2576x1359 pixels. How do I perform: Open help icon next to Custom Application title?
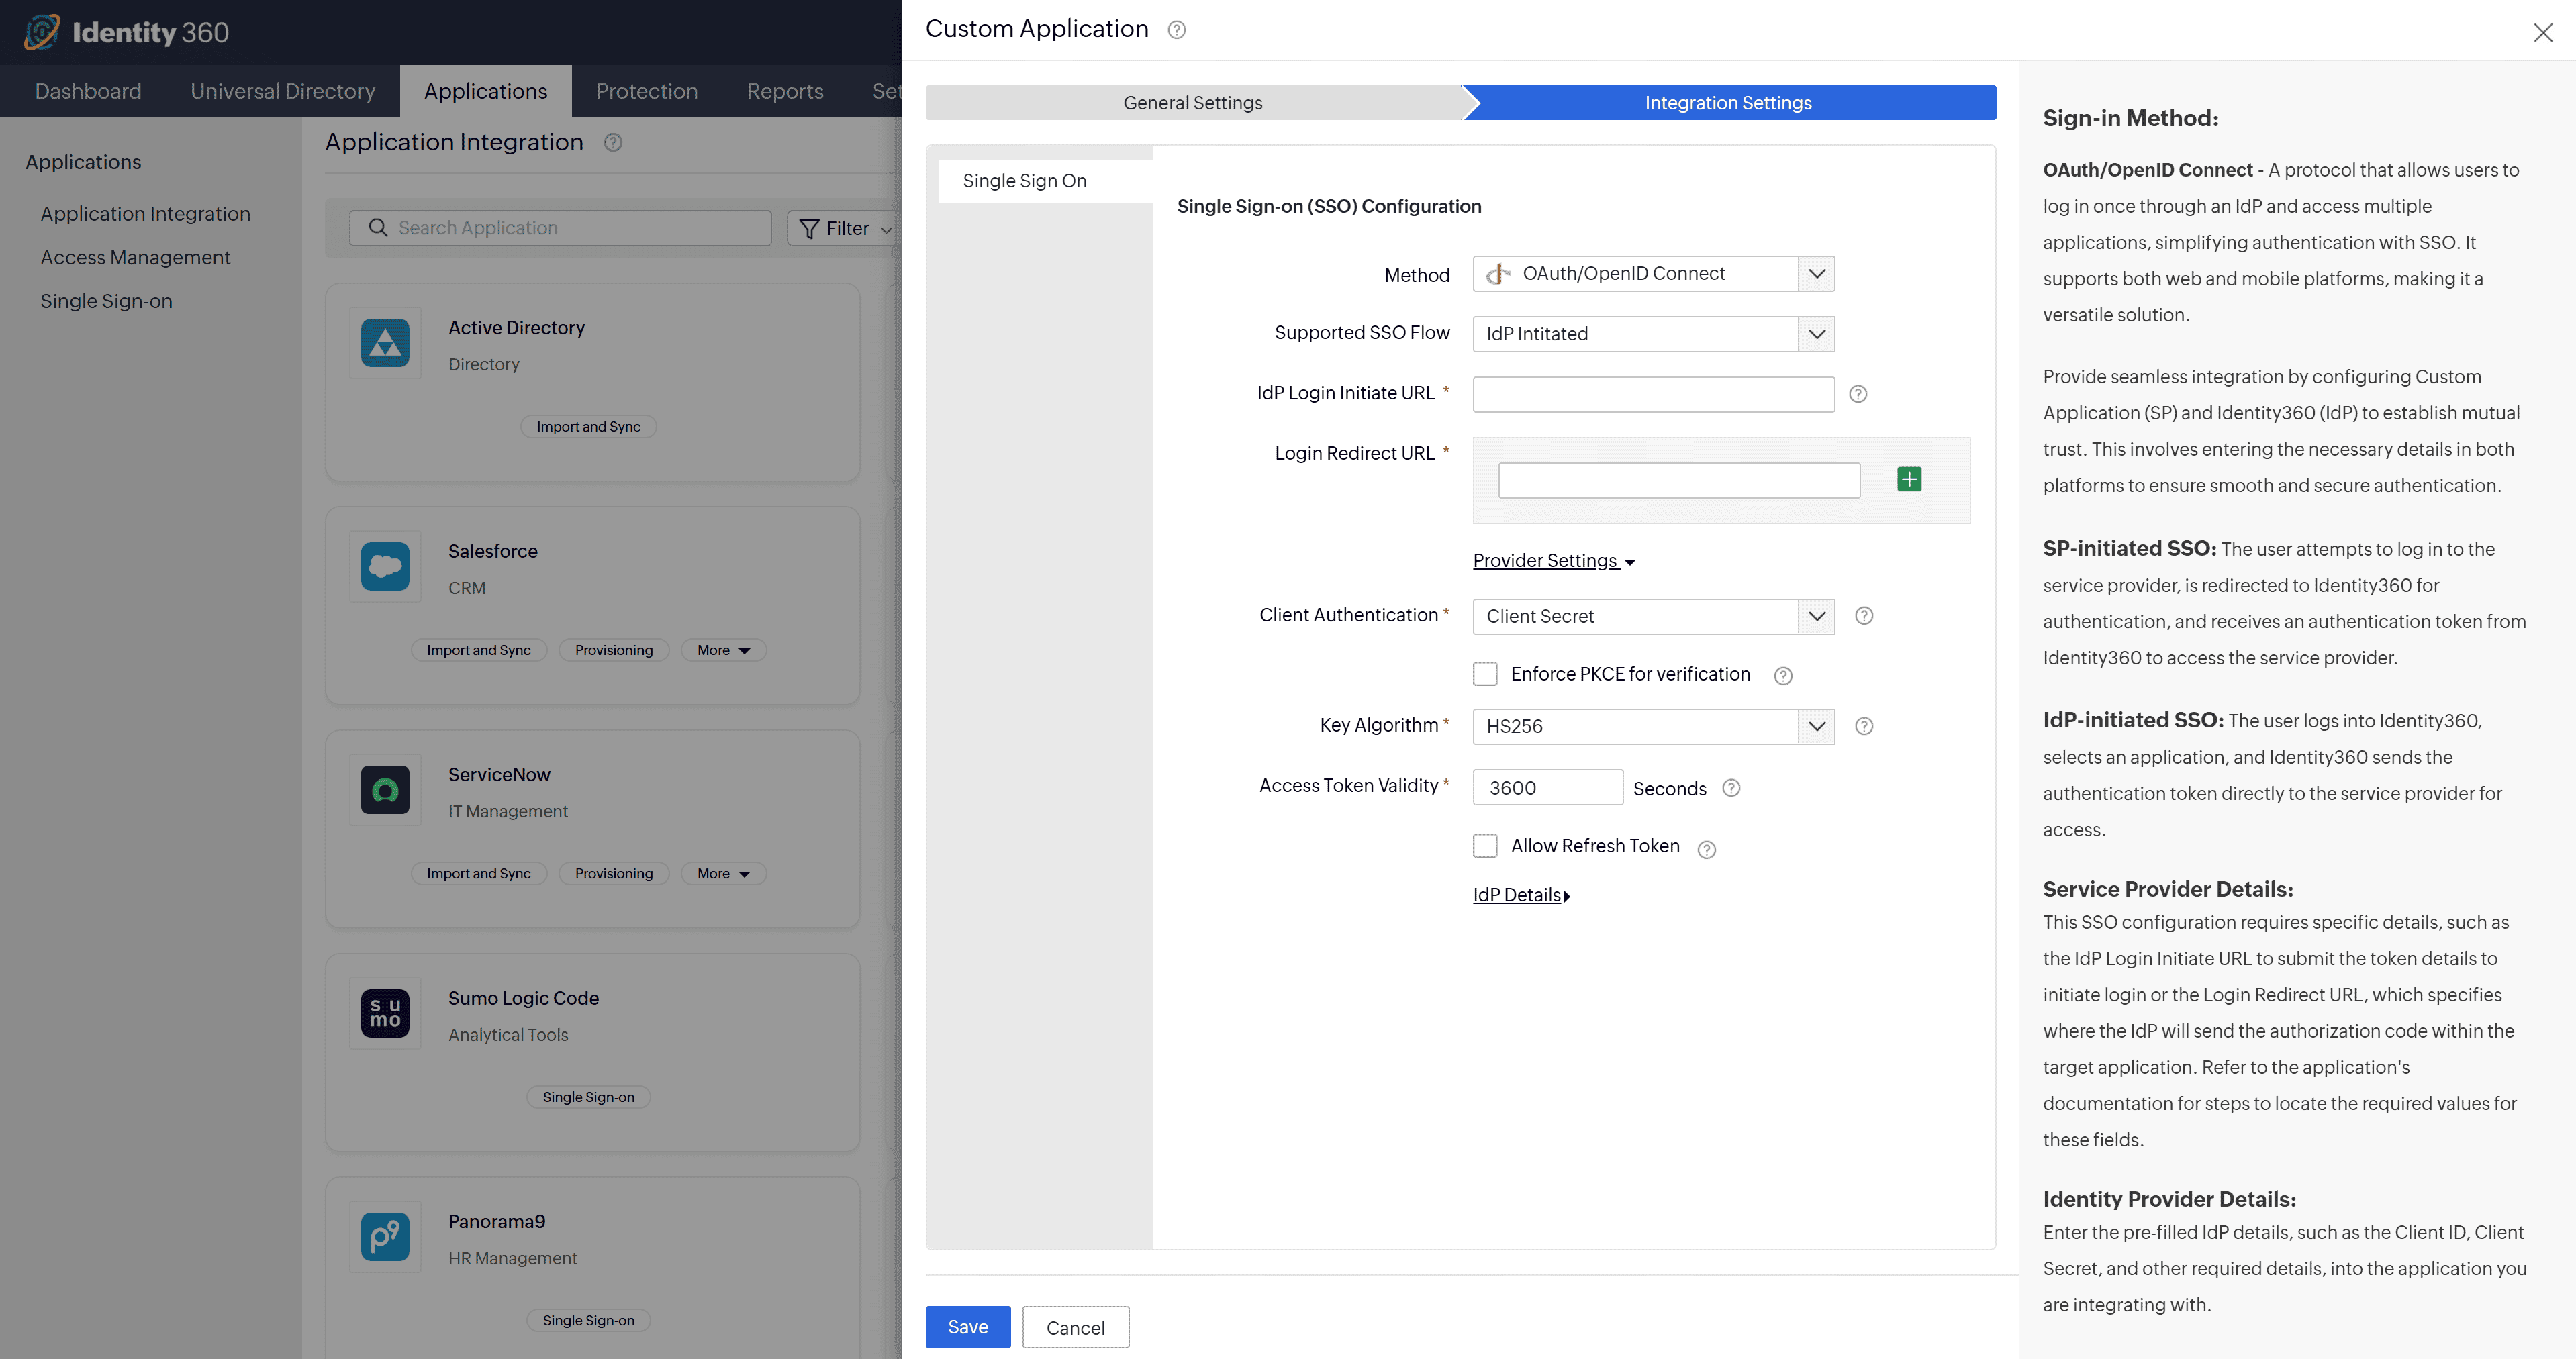[1177, 30]
